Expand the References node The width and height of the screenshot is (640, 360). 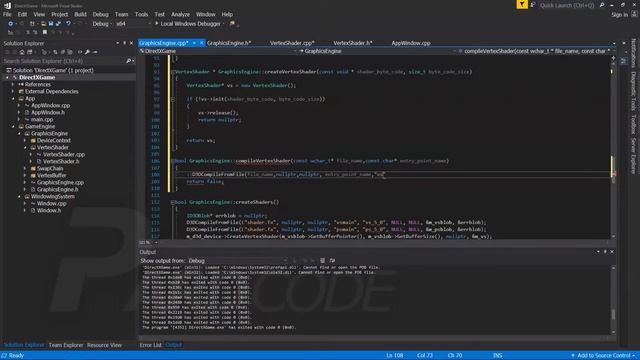[x=13, y=84]
